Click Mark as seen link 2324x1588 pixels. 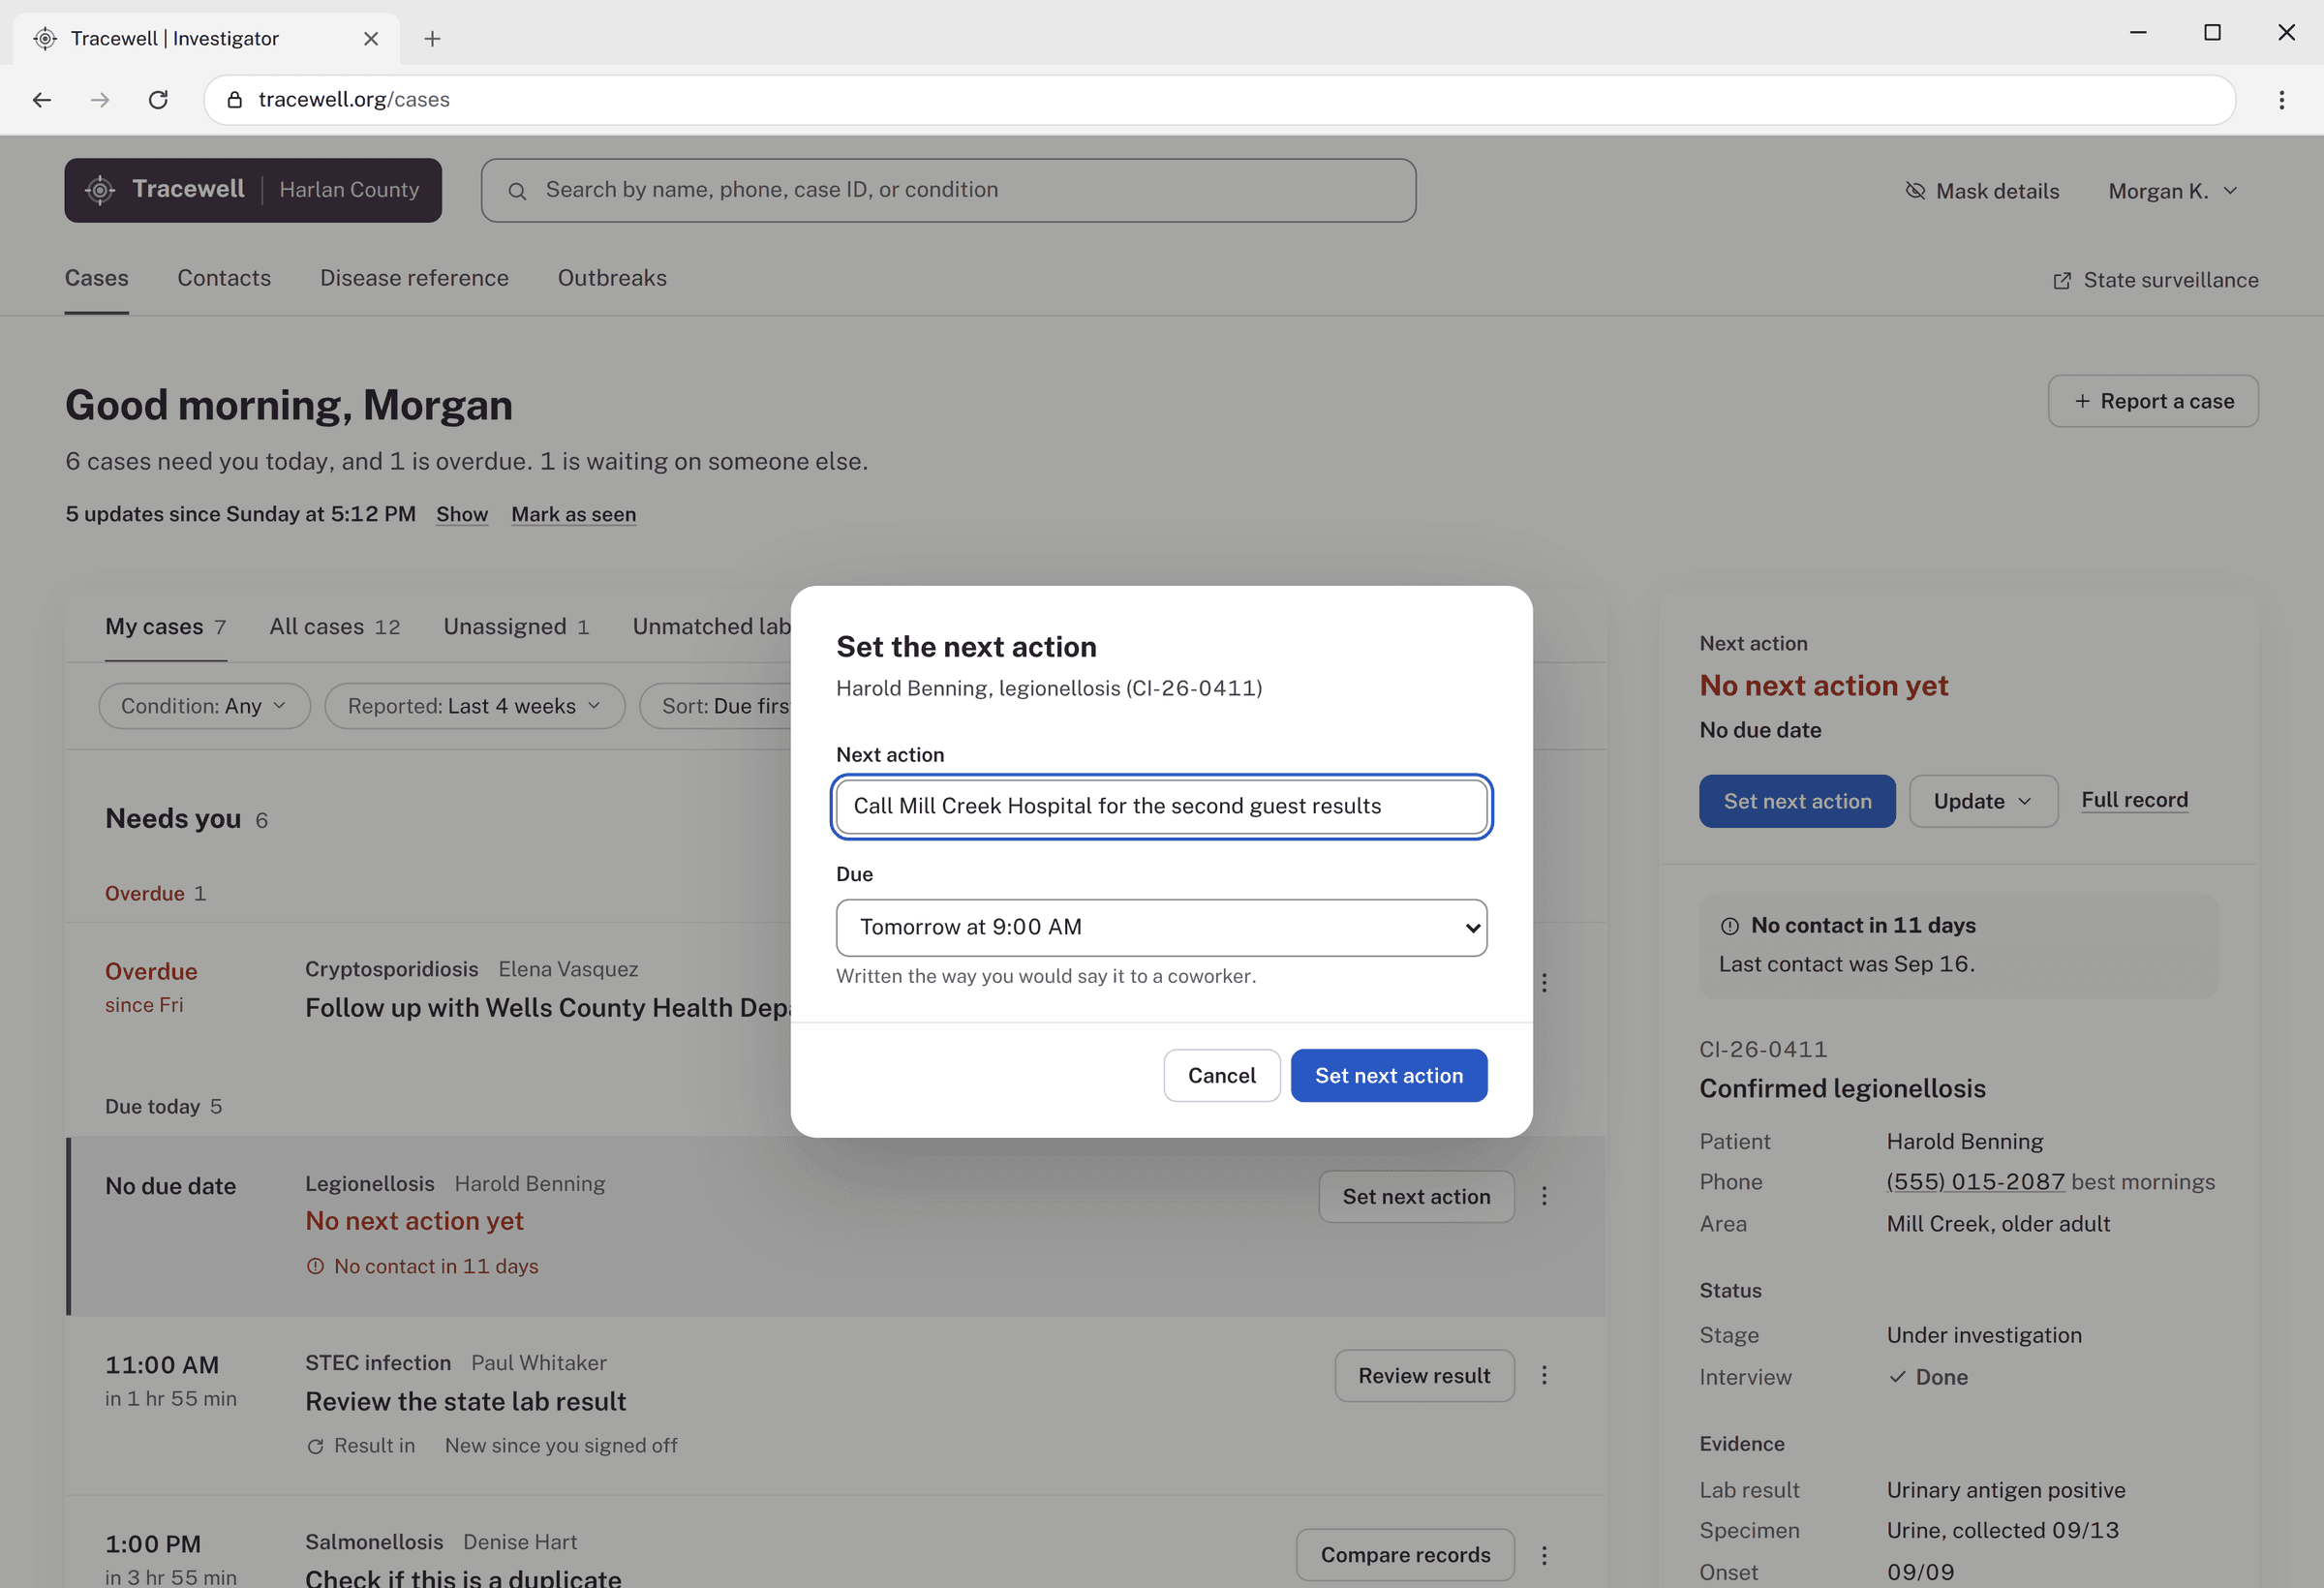point(573,514)
